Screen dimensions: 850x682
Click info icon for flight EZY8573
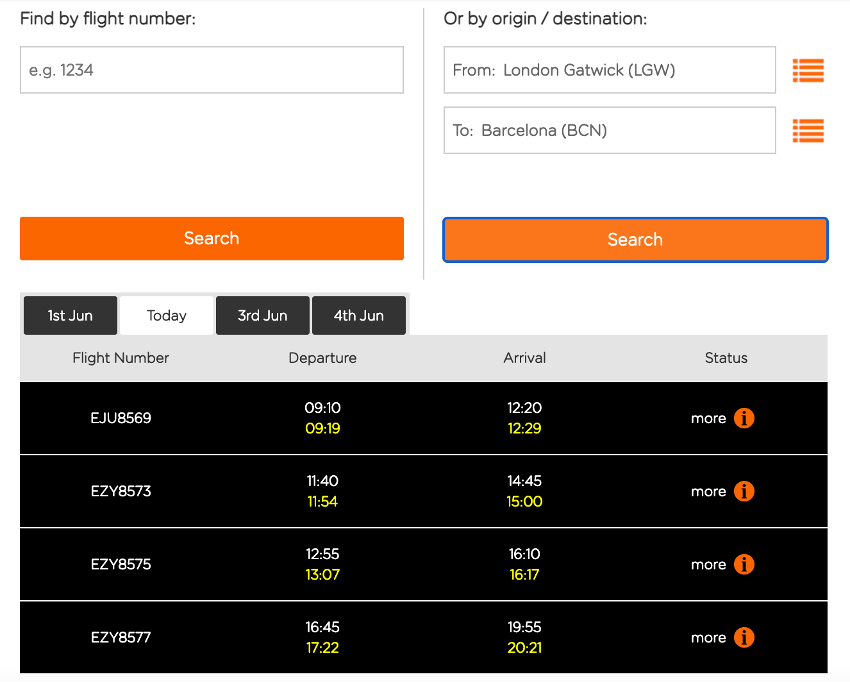coord(744,491)
